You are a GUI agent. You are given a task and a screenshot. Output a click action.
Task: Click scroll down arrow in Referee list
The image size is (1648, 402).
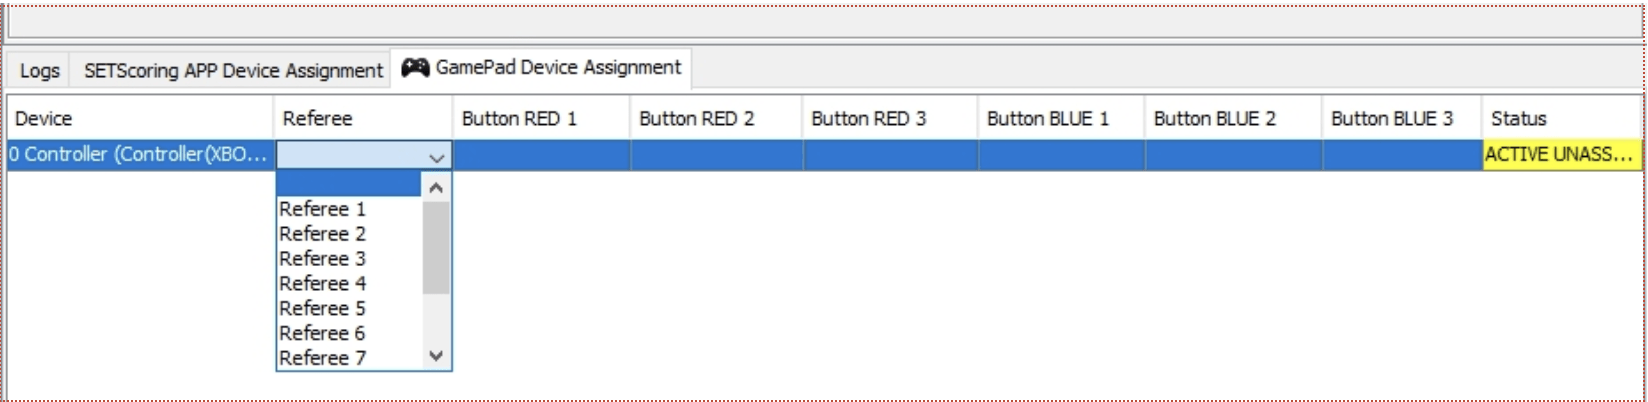[x=436, y=356]
